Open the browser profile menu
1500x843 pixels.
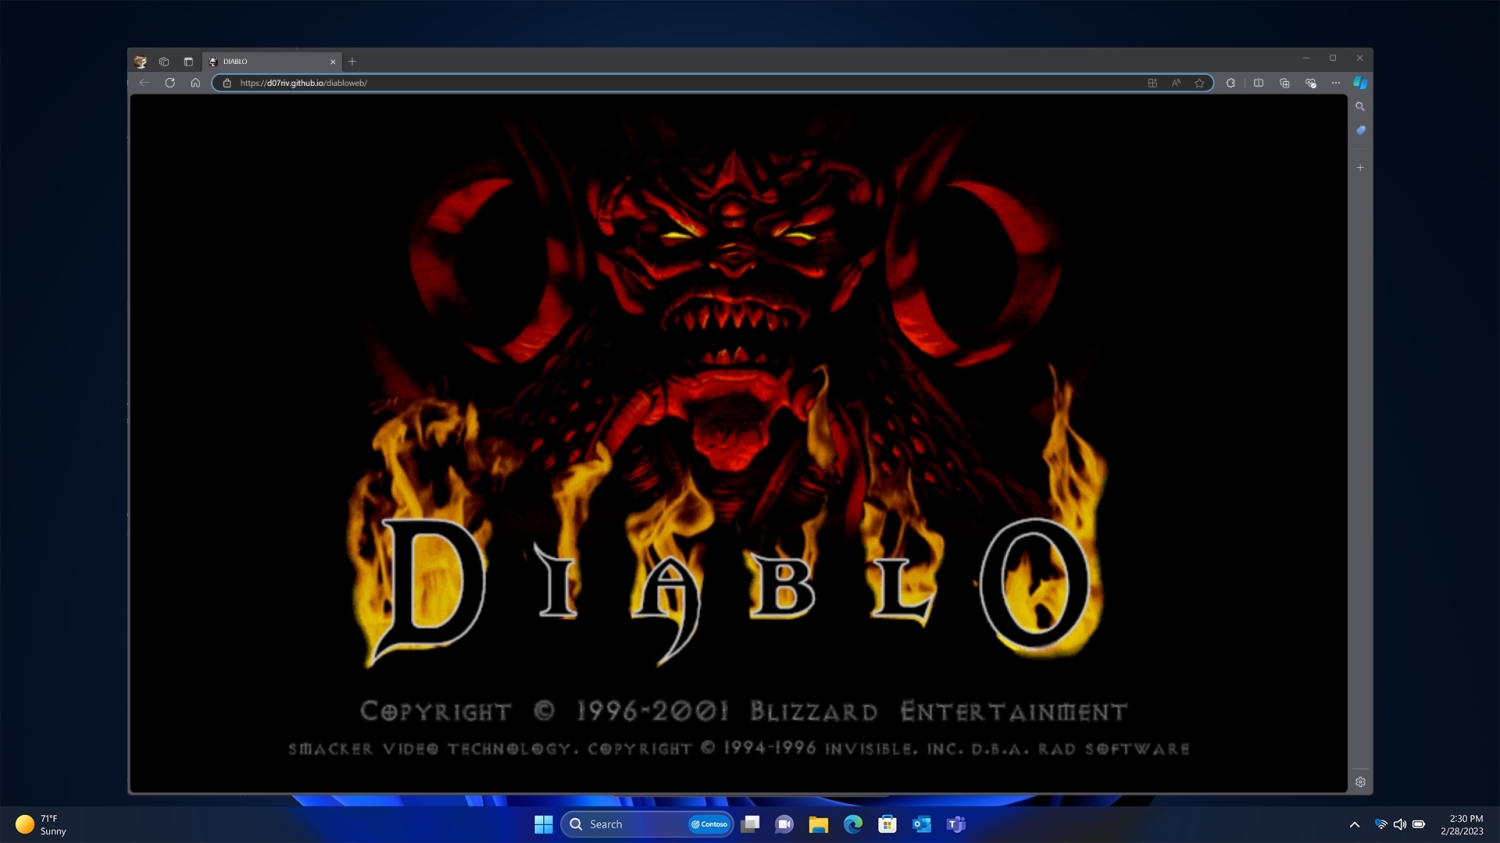140,61
